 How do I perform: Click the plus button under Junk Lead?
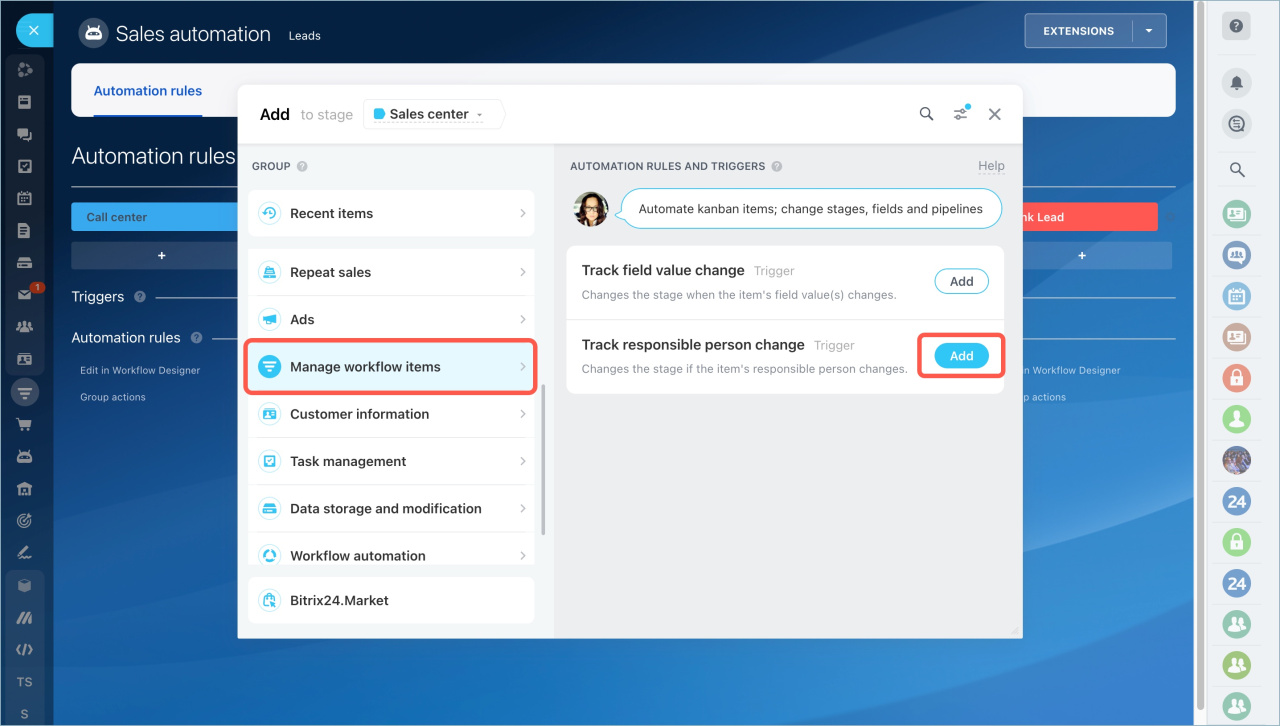(x=1082, y=256)
